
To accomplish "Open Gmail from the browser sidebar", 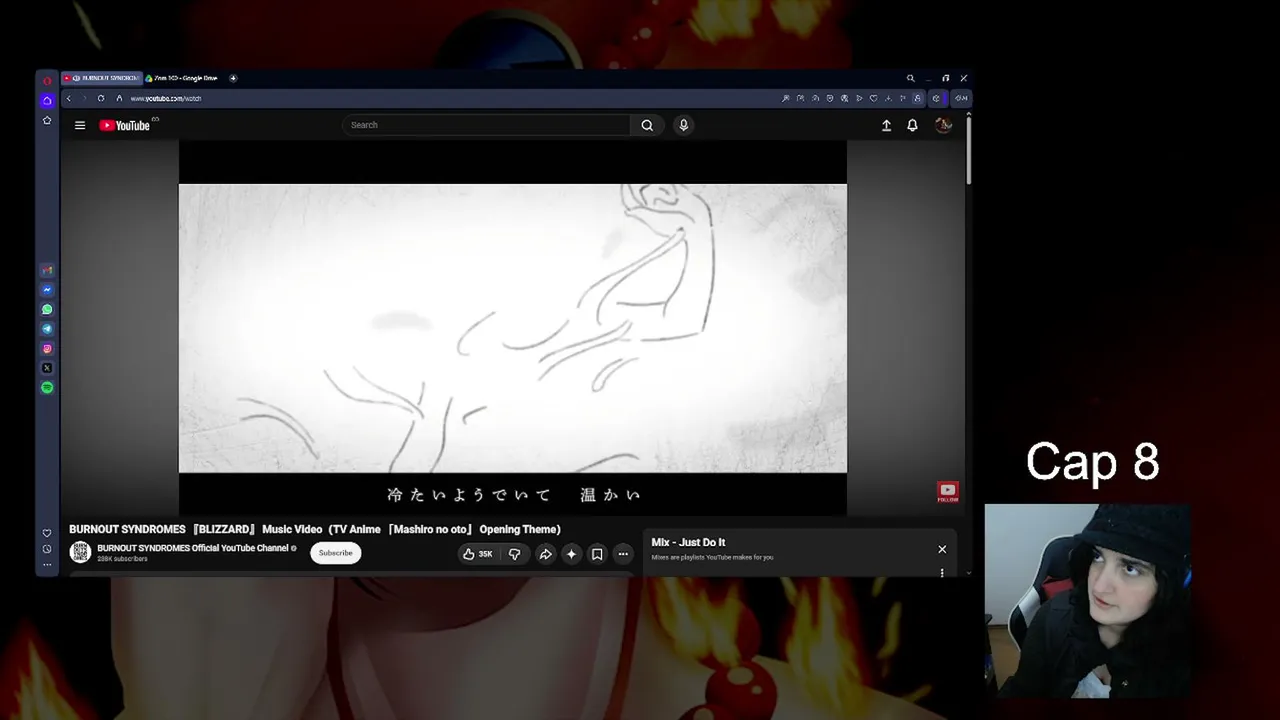I will point(47,270).
